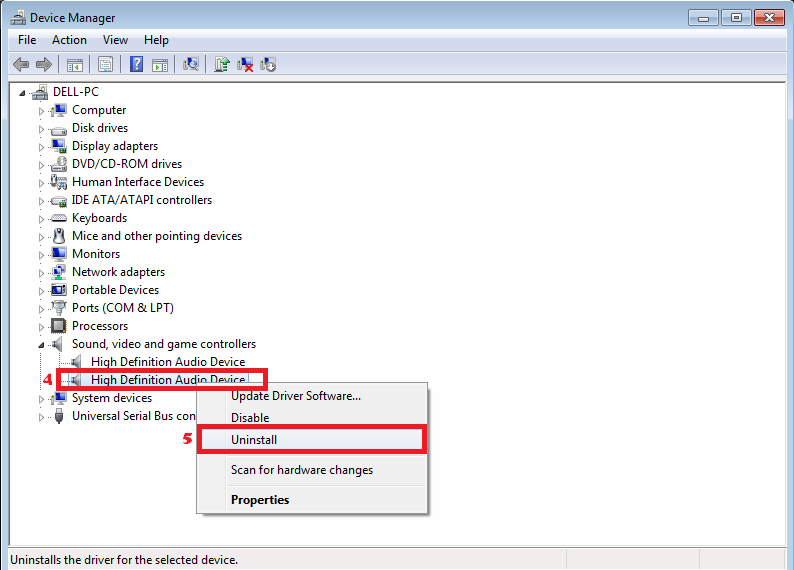Select the DELL-PC tree label
The width and height of the screenshot is (794, 570).
[x=76, y=92]
